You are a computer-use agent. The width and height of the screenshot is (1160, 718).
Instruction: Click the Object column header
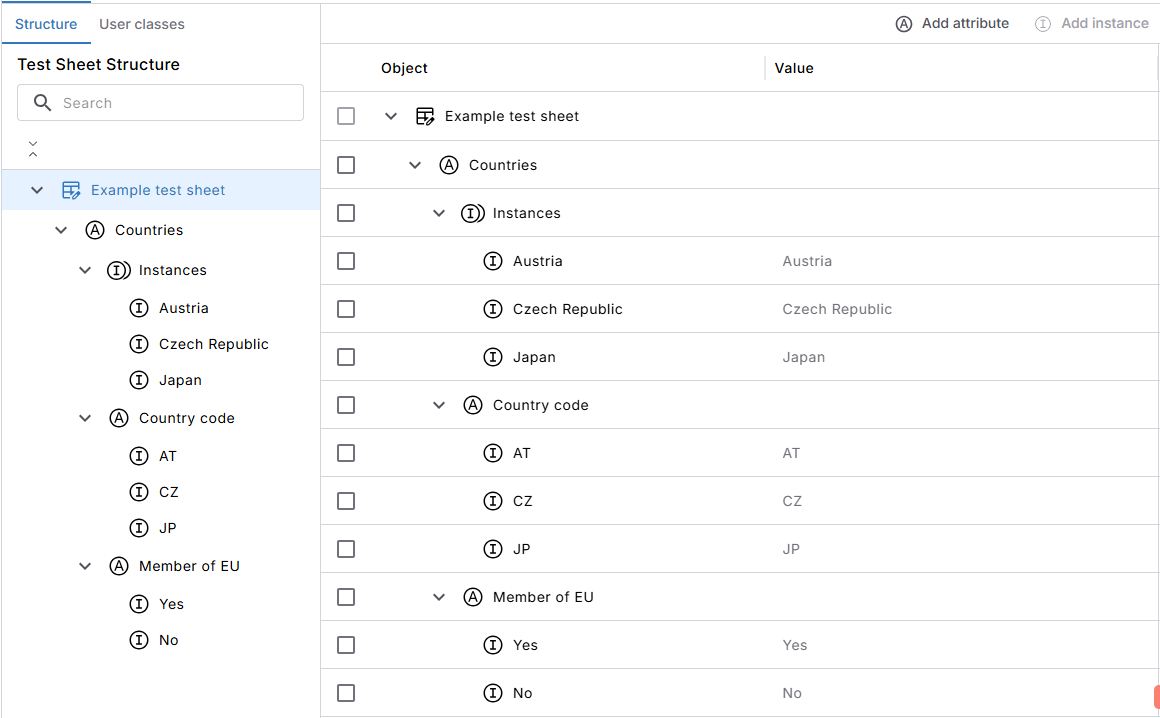(x=404, y=68)
